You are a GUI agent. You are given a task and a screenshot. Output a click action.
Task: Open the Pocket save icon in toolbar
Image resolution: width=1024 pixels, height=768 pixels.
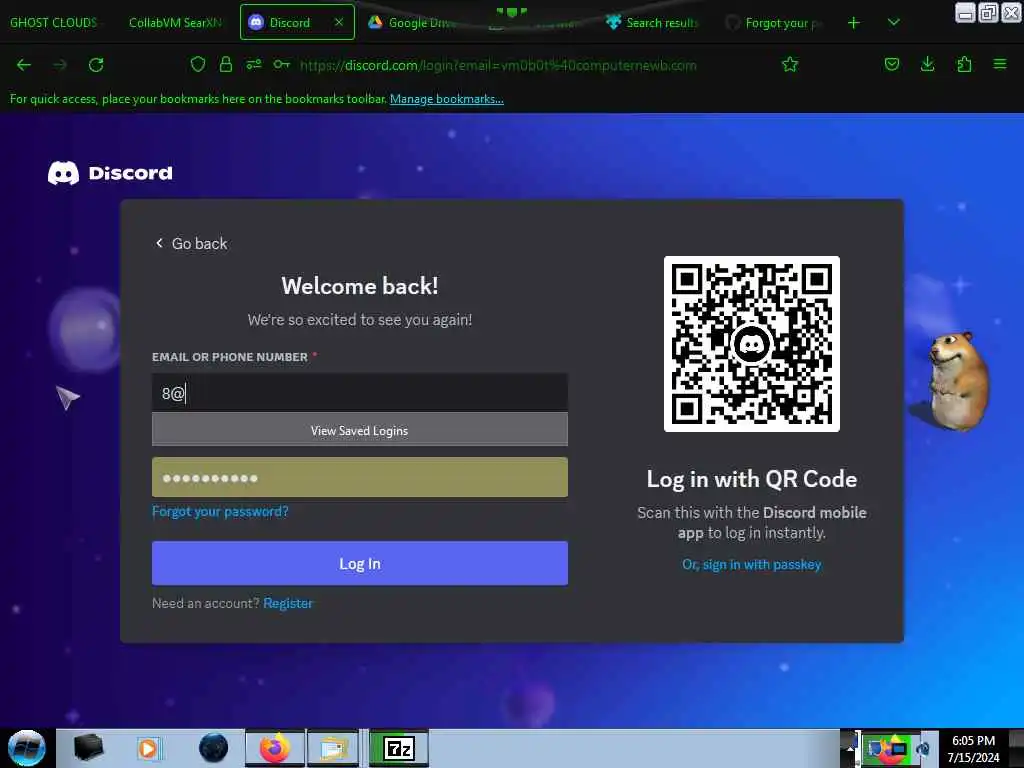tap(891, 64)
